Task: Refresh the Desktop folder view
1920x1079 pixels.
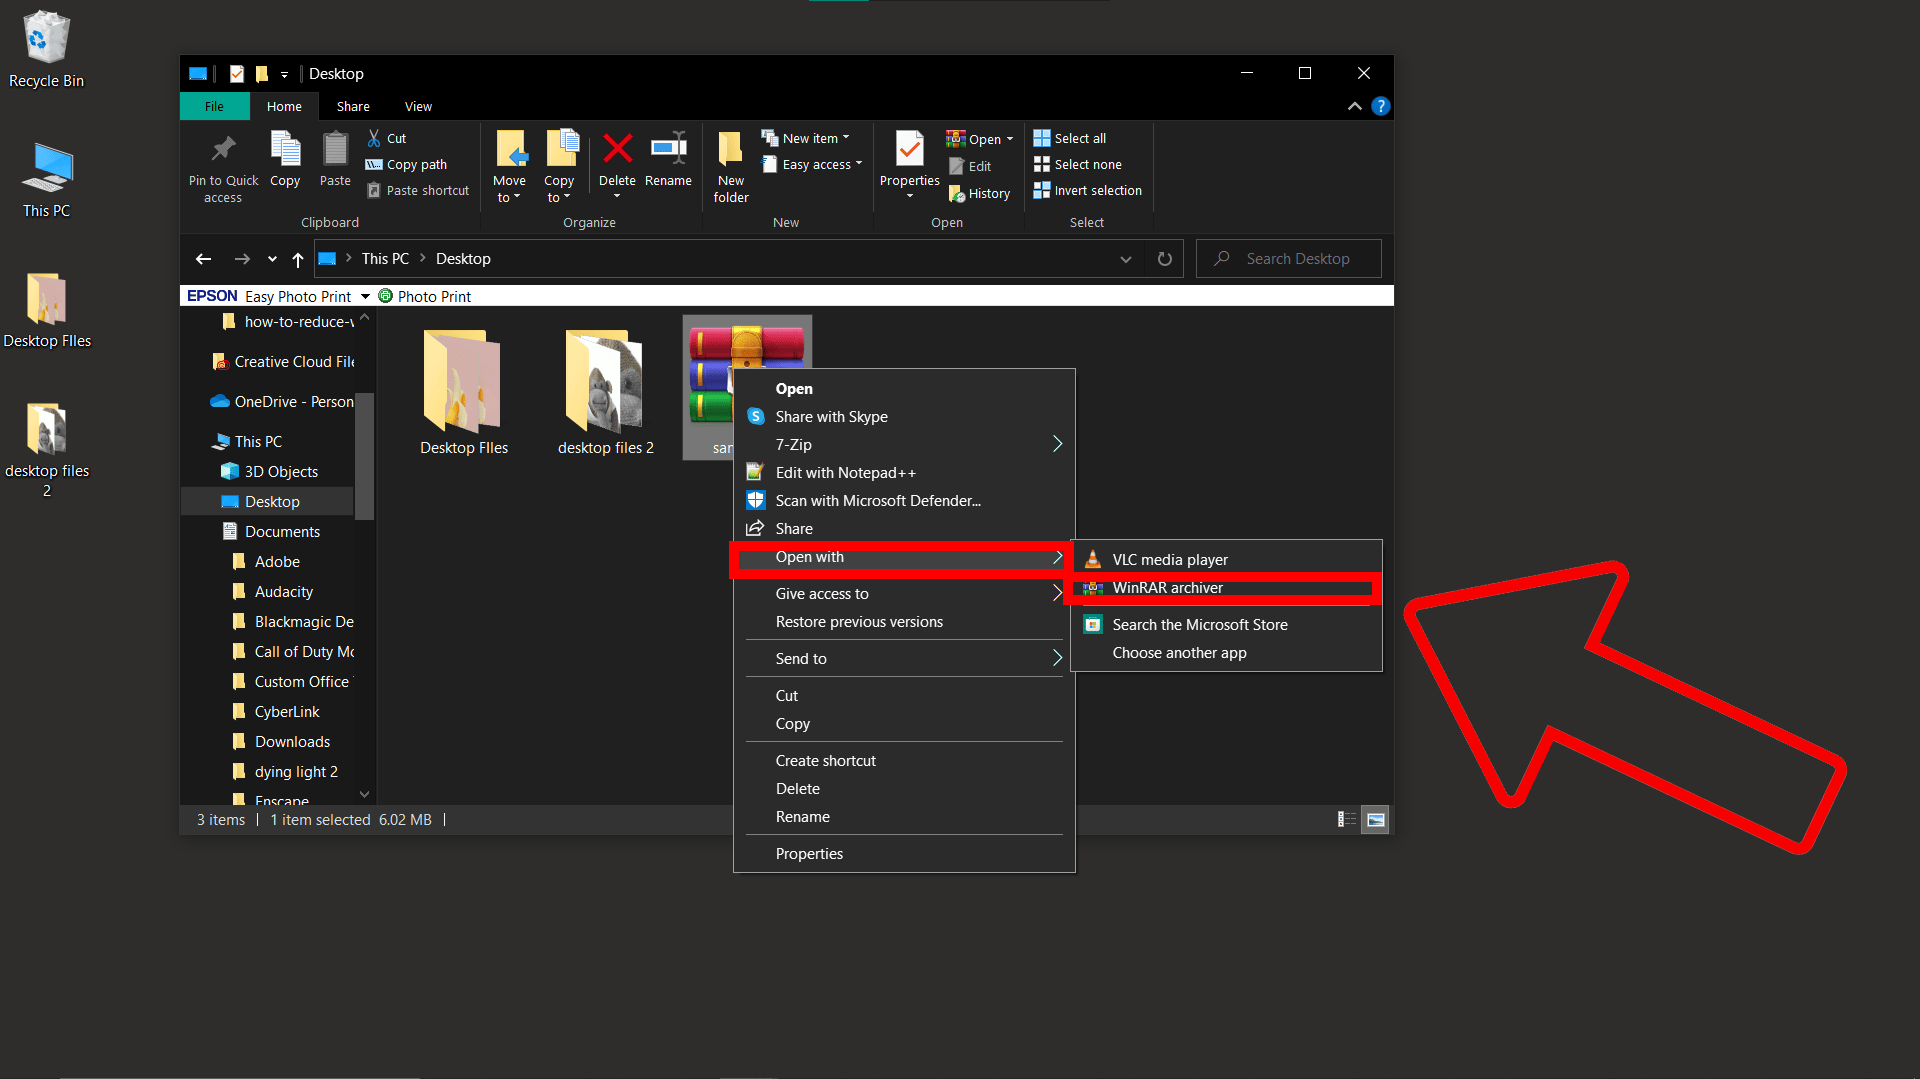Action: coord(1163,258)
